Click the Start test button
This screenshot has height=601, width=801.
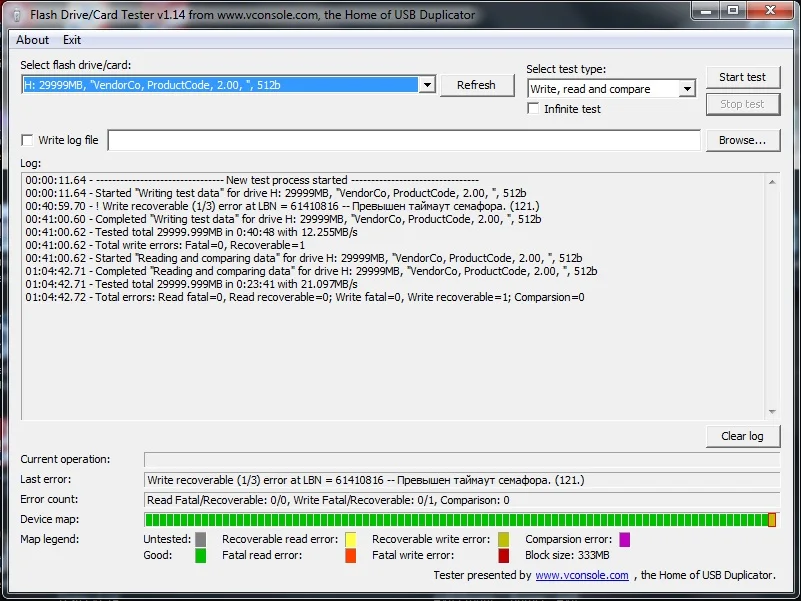[743, 77]
